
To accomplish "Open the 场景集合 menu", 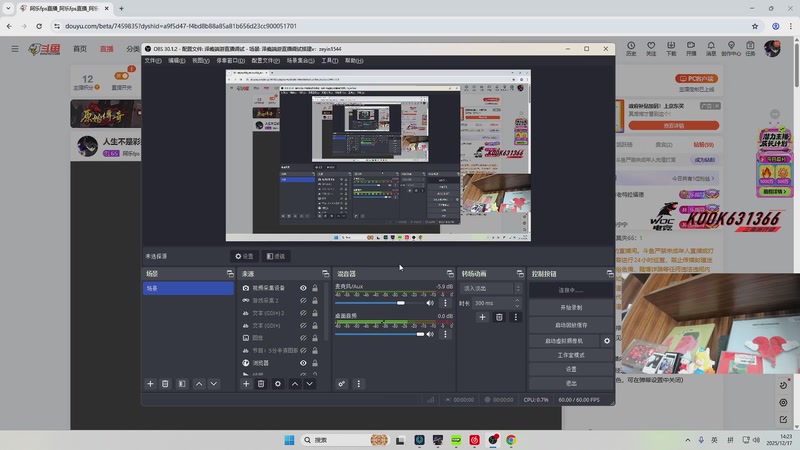I will 301,60.
